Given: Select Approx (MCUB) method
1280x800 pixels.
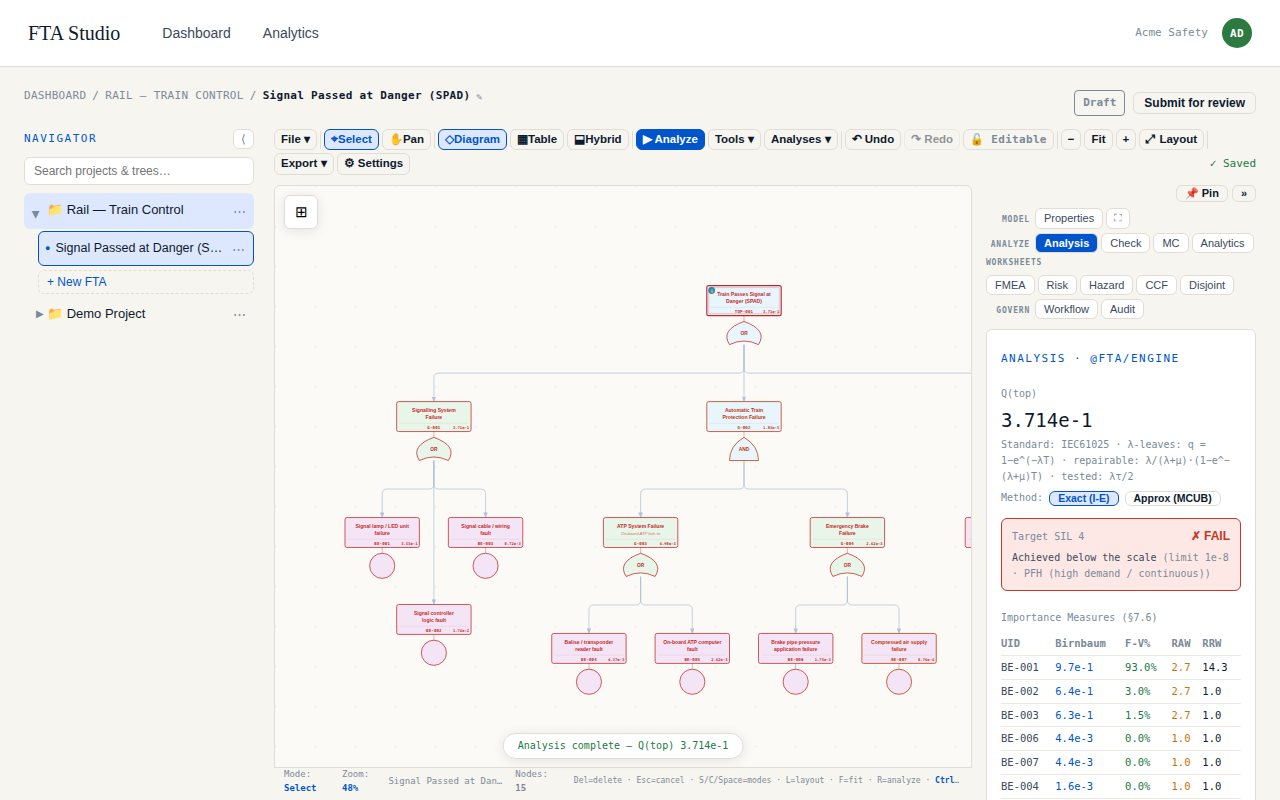Looking at the screenshot, I should [1173, 498].
